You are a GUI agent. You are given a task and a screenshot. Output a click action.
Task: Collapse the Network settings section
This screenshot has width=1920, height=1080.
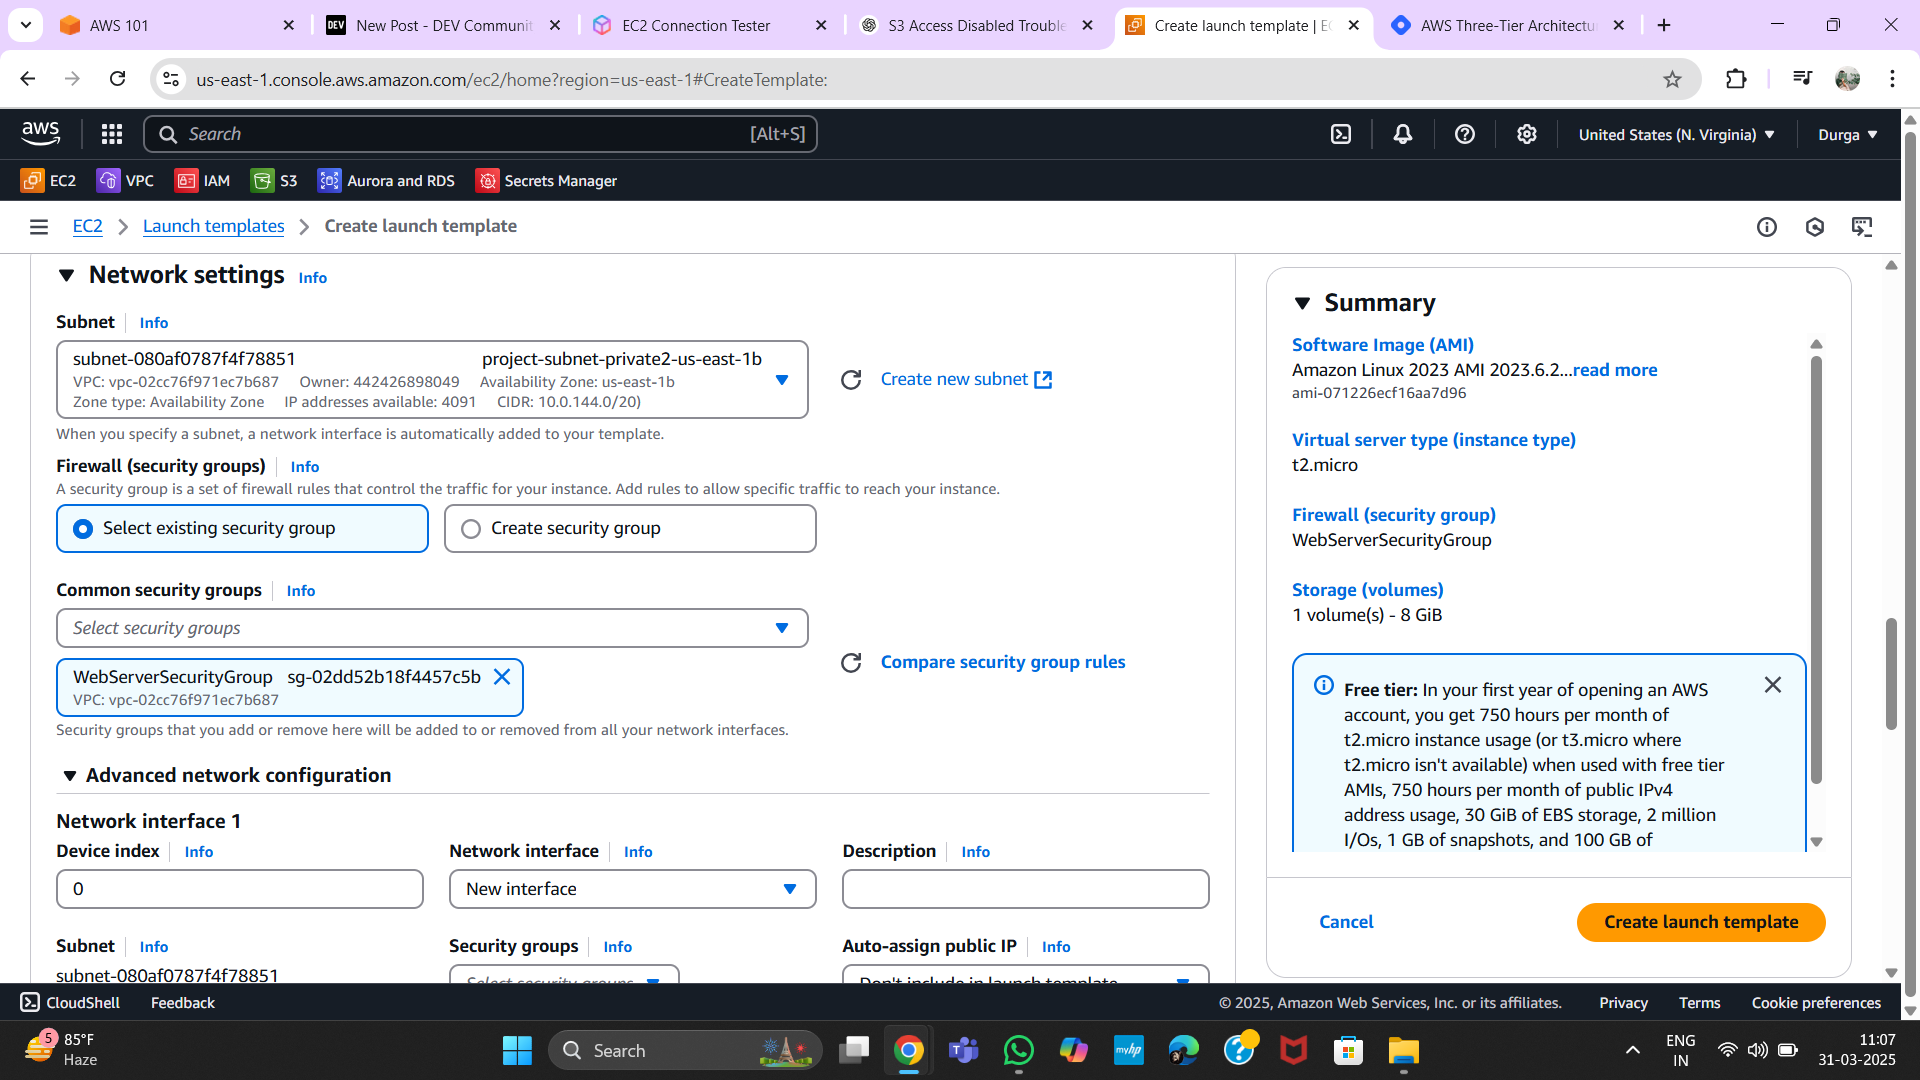(67, 275)
